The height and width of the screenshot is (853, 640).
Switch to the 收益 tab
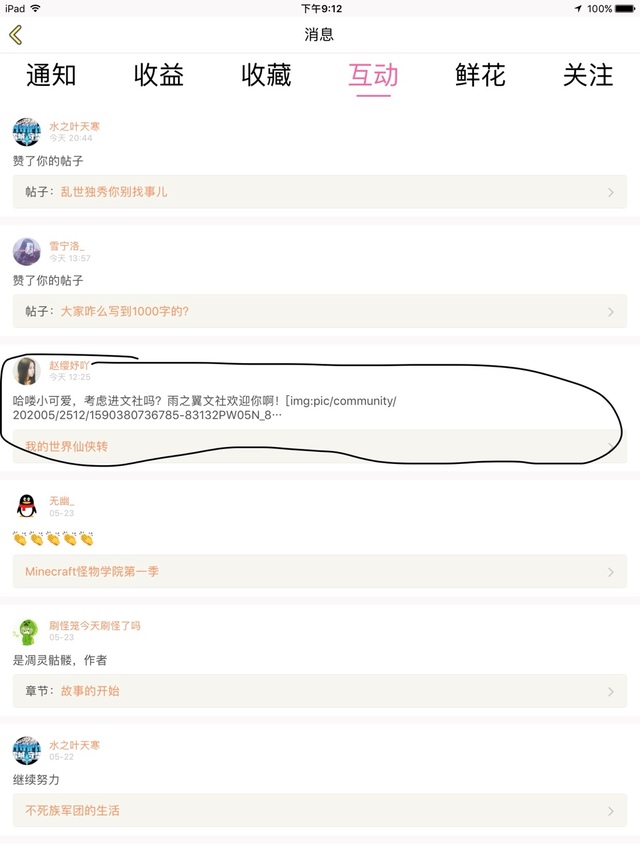coord(158,75)
